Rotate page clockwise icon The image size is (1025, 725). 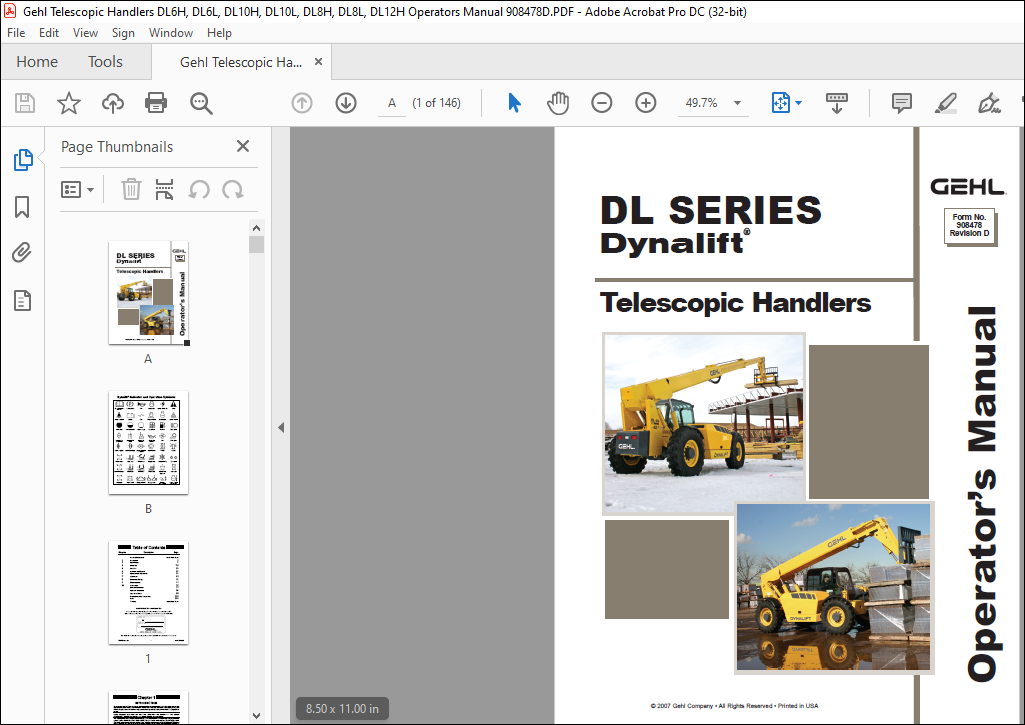pyautogui.click(x=233, y=190)
